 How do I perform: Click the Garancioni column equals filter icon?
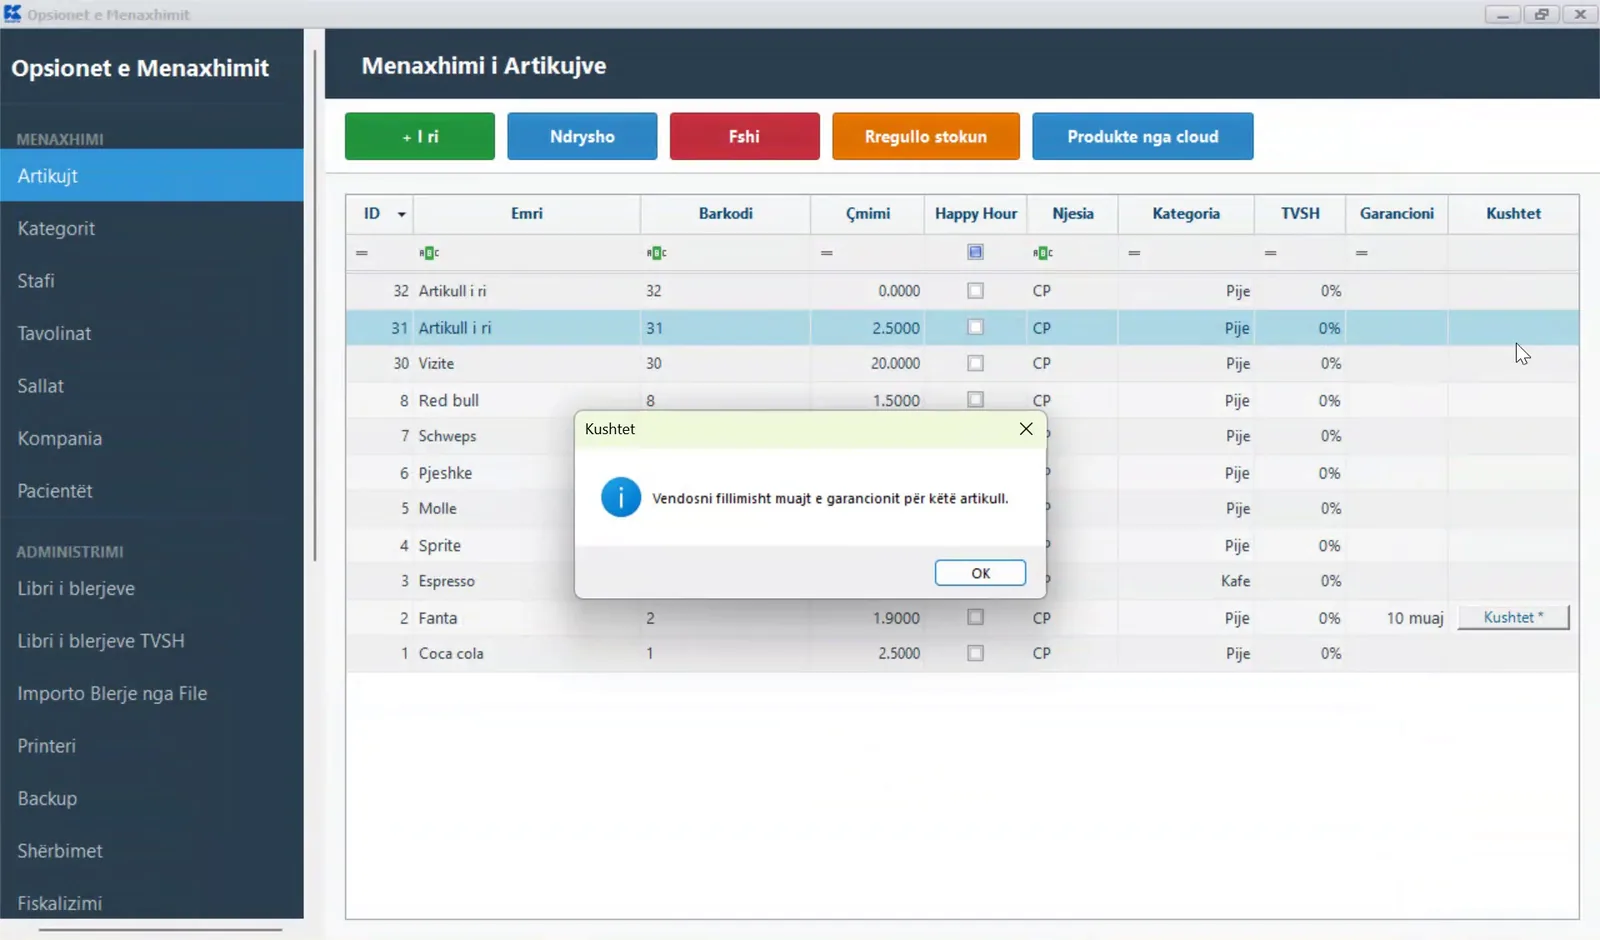click(x=1361, y=253)
